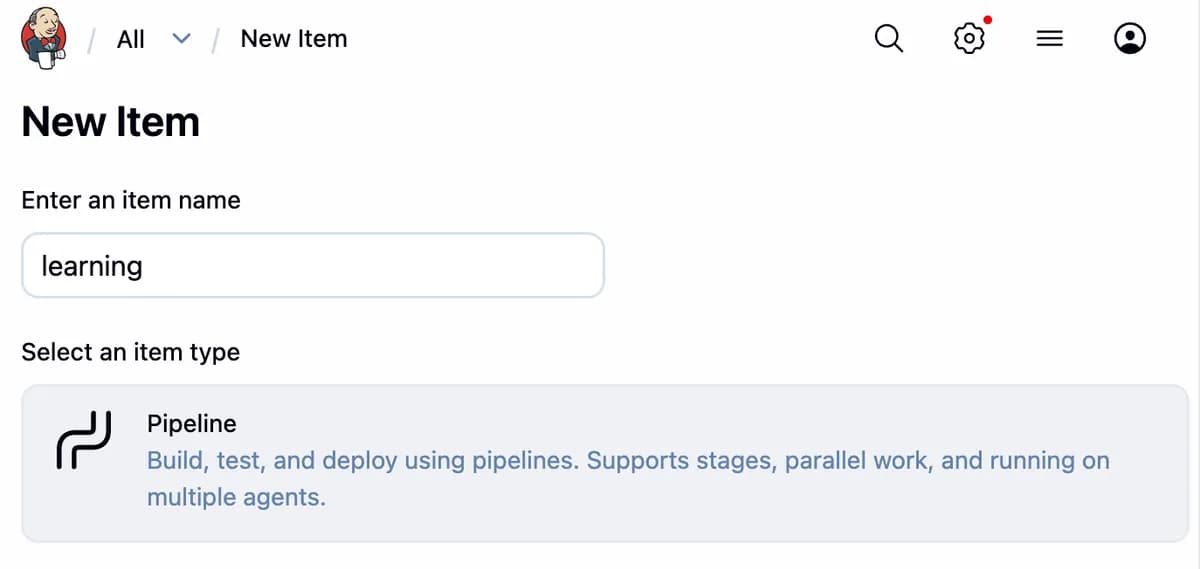Click the slash separator before New Item

tap(215, 40)
